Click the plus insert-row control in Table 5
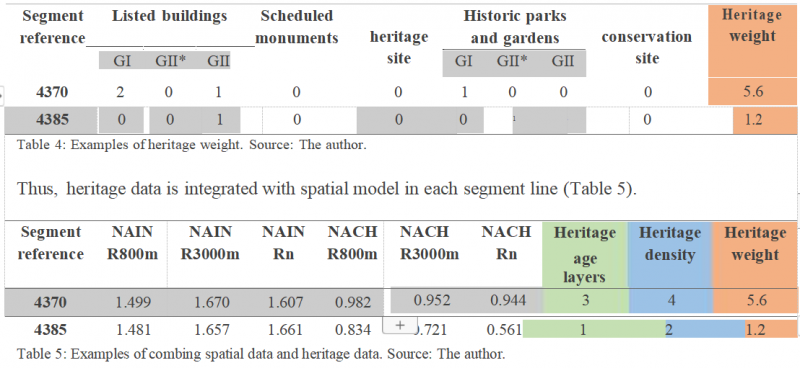Viewport: 800px width, 368px height. click(x=400, y=326)
